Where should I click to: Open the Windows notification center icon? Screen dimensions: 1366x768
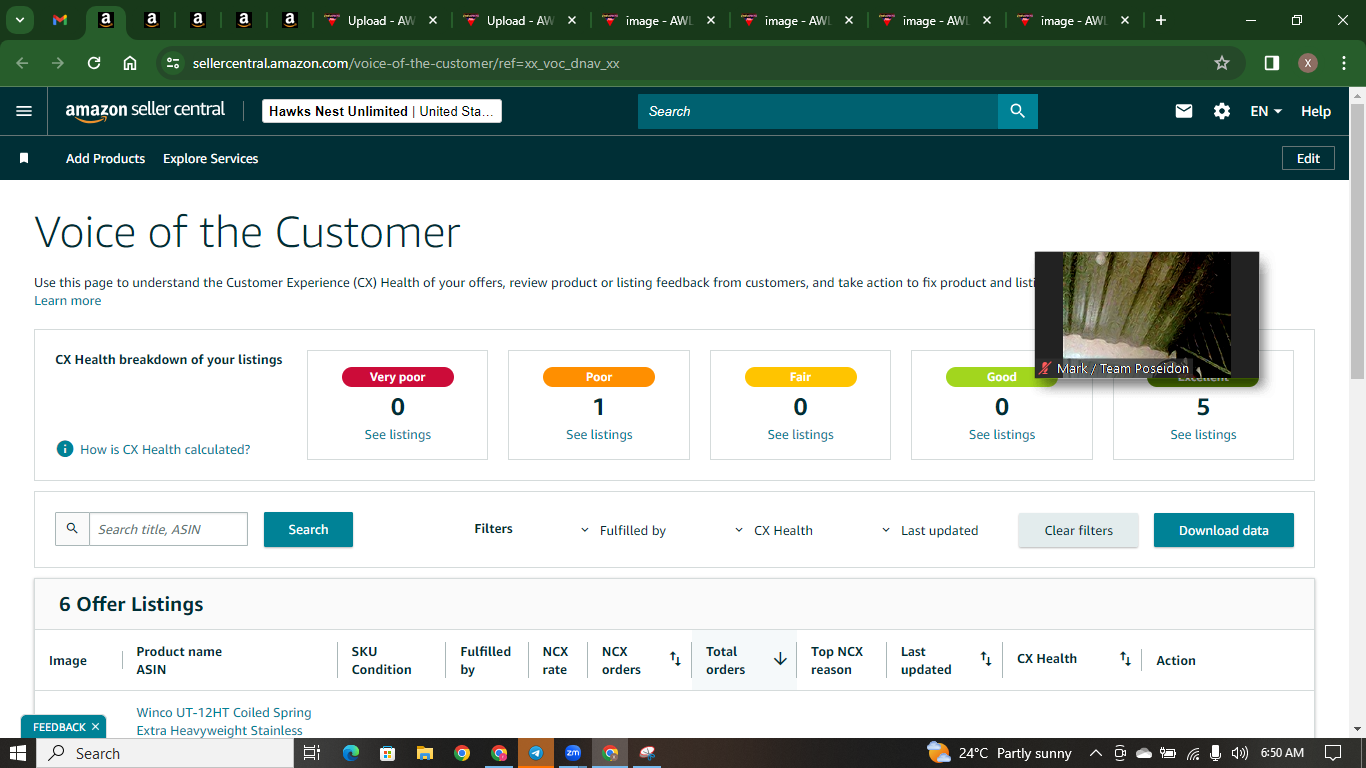(x=1333, y=753)
